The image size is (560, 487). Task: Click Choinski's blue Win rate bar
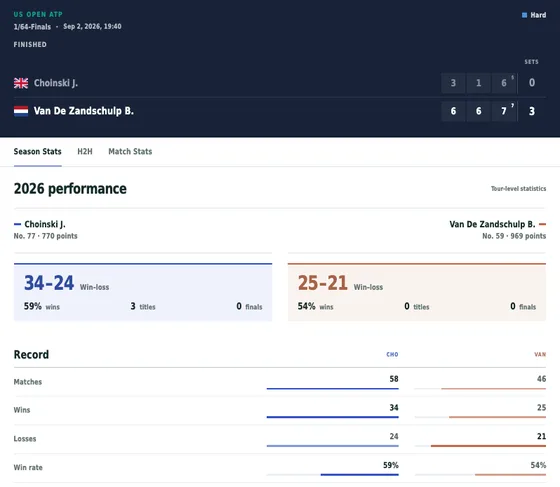[x=360, y=475]
